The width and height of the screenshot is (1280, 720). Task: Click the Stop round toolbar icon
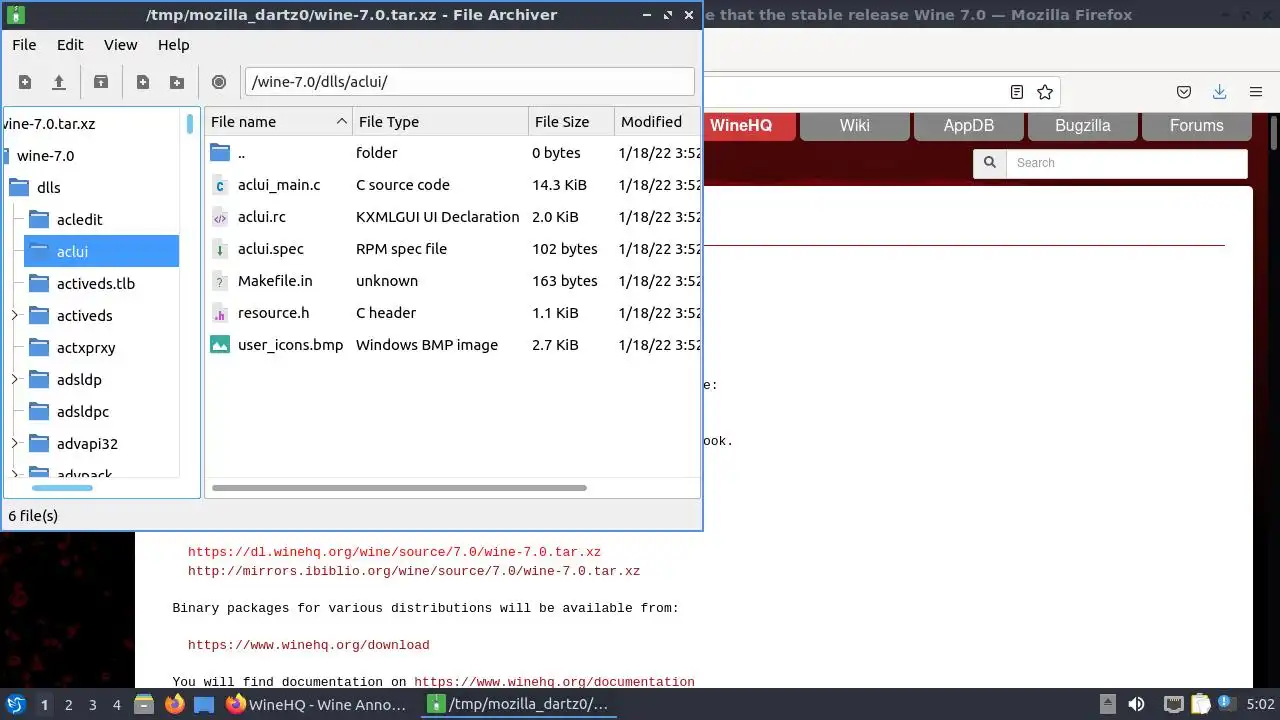pos(219,82)
